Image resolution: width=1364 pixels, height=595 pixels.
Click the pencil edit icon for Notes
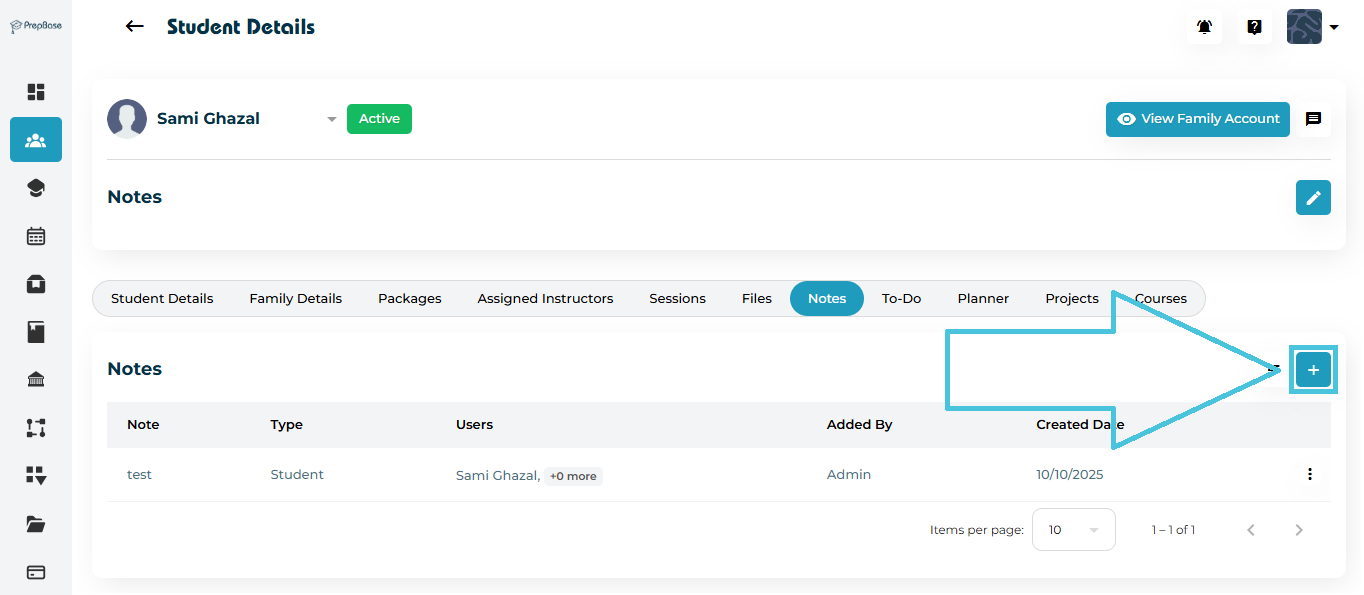point(1313,197)
